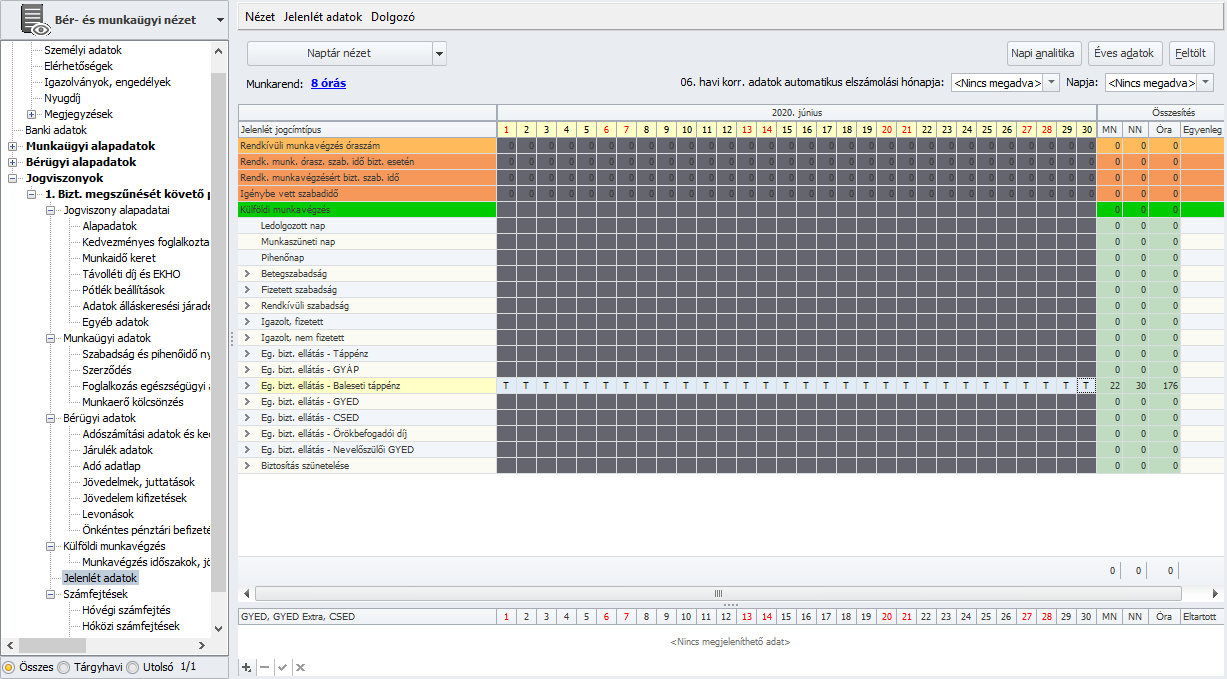The width and height of the screenshot is (1227, 679).
Task: Click the horizontal scrollbar thumb of calendar grid
Action: pyautogui.click(x=718, y=593)
